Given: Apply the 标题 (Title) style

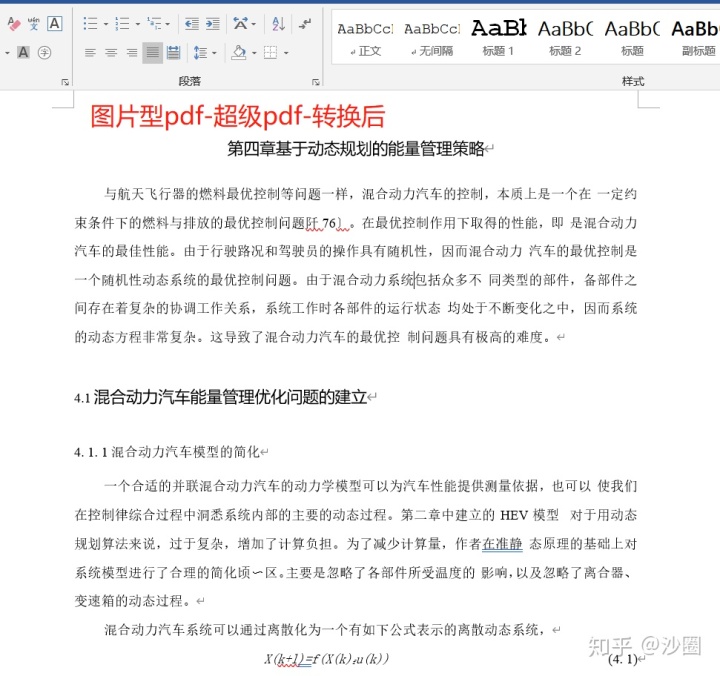Looking at the screenshot, I should pos(632,39).
